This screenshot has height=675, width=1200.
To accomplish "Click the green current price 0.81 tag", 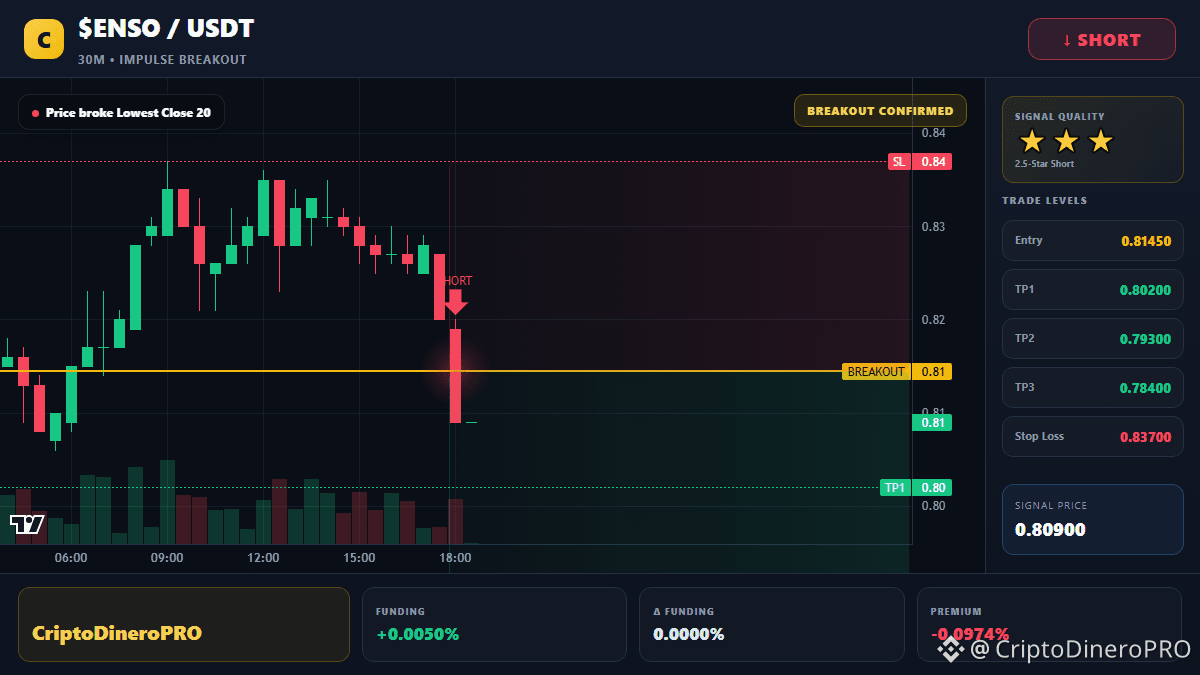I will pyautogui.click(x=932, y=423).
